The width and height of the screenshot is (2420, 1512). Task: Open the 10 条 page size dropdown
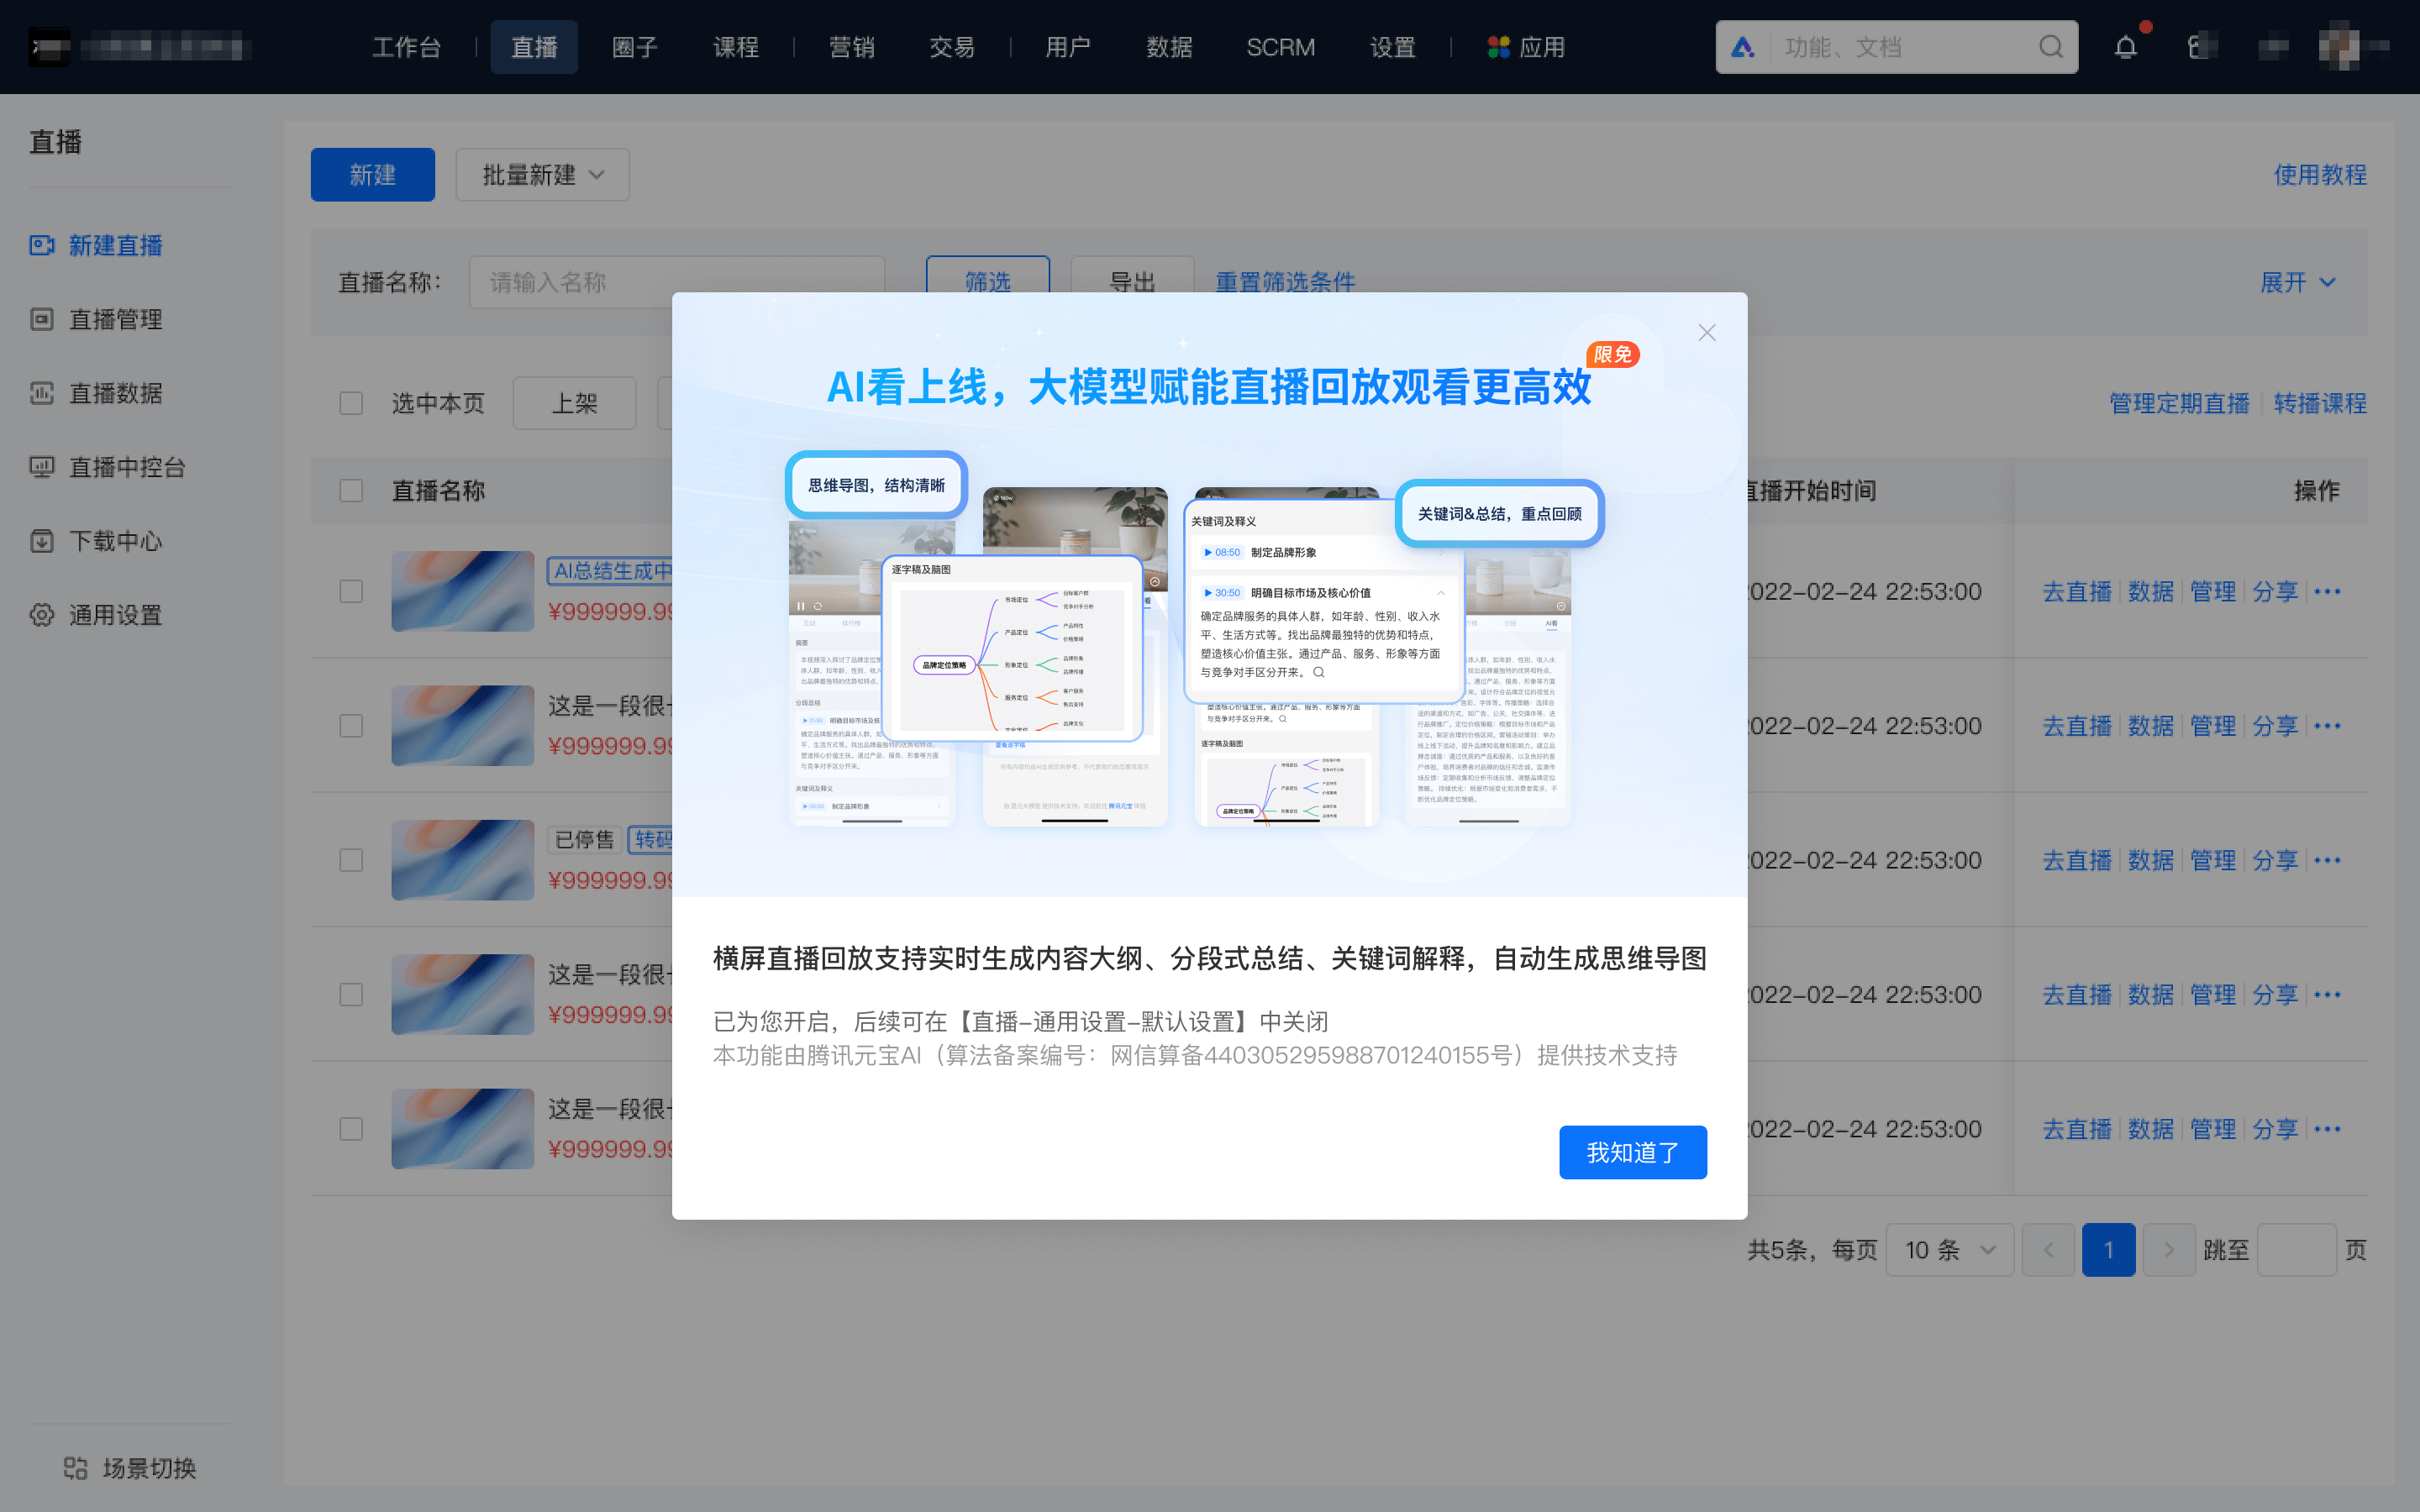point(1949,1250)
